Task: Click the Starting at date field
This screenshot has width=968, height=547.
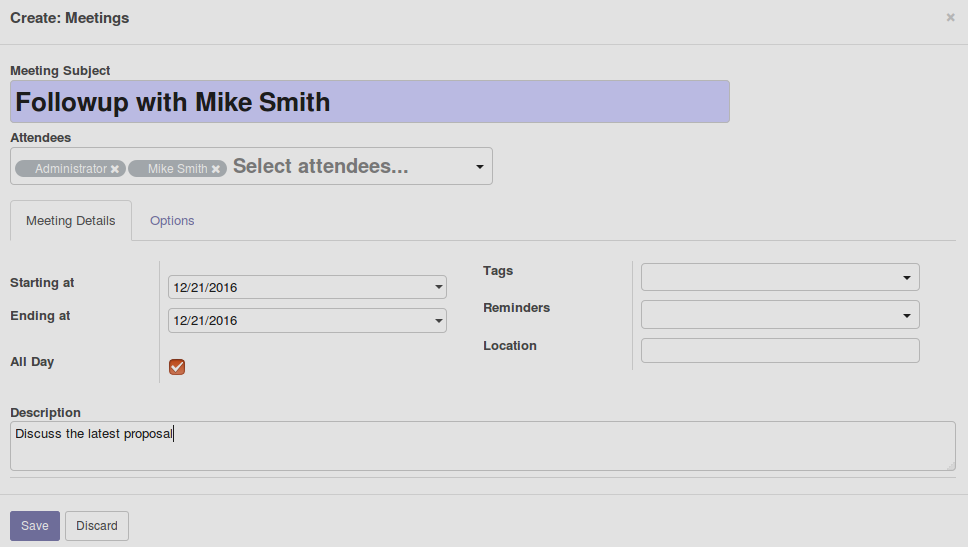Action: click(x=307, y=287)
